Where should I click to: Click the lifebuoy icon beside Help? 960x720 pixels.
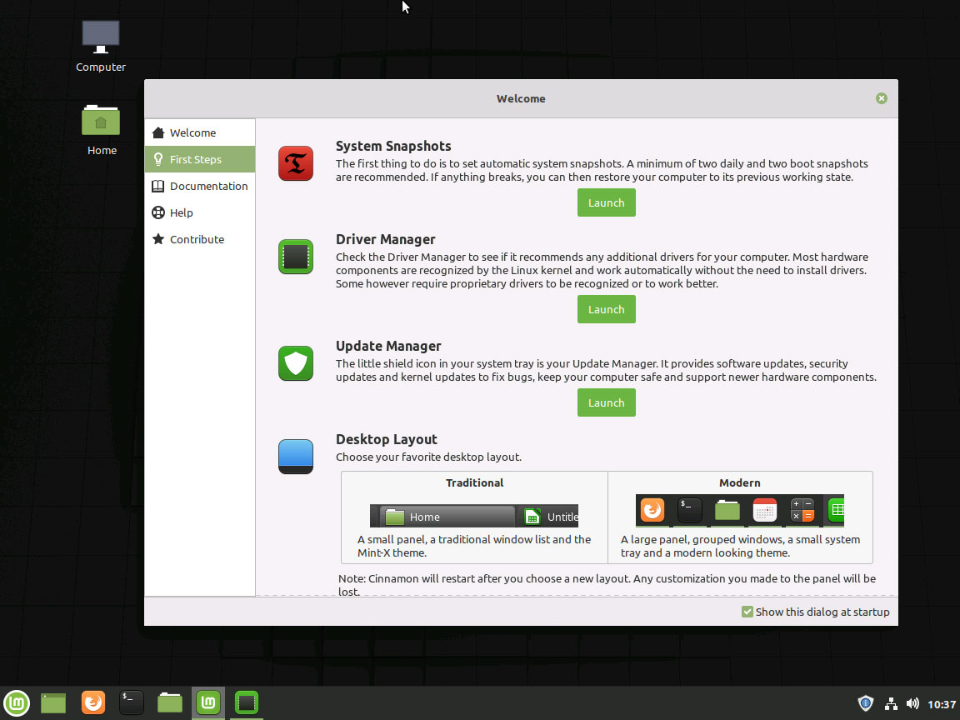pyautogui.click(x=158, y=212)
